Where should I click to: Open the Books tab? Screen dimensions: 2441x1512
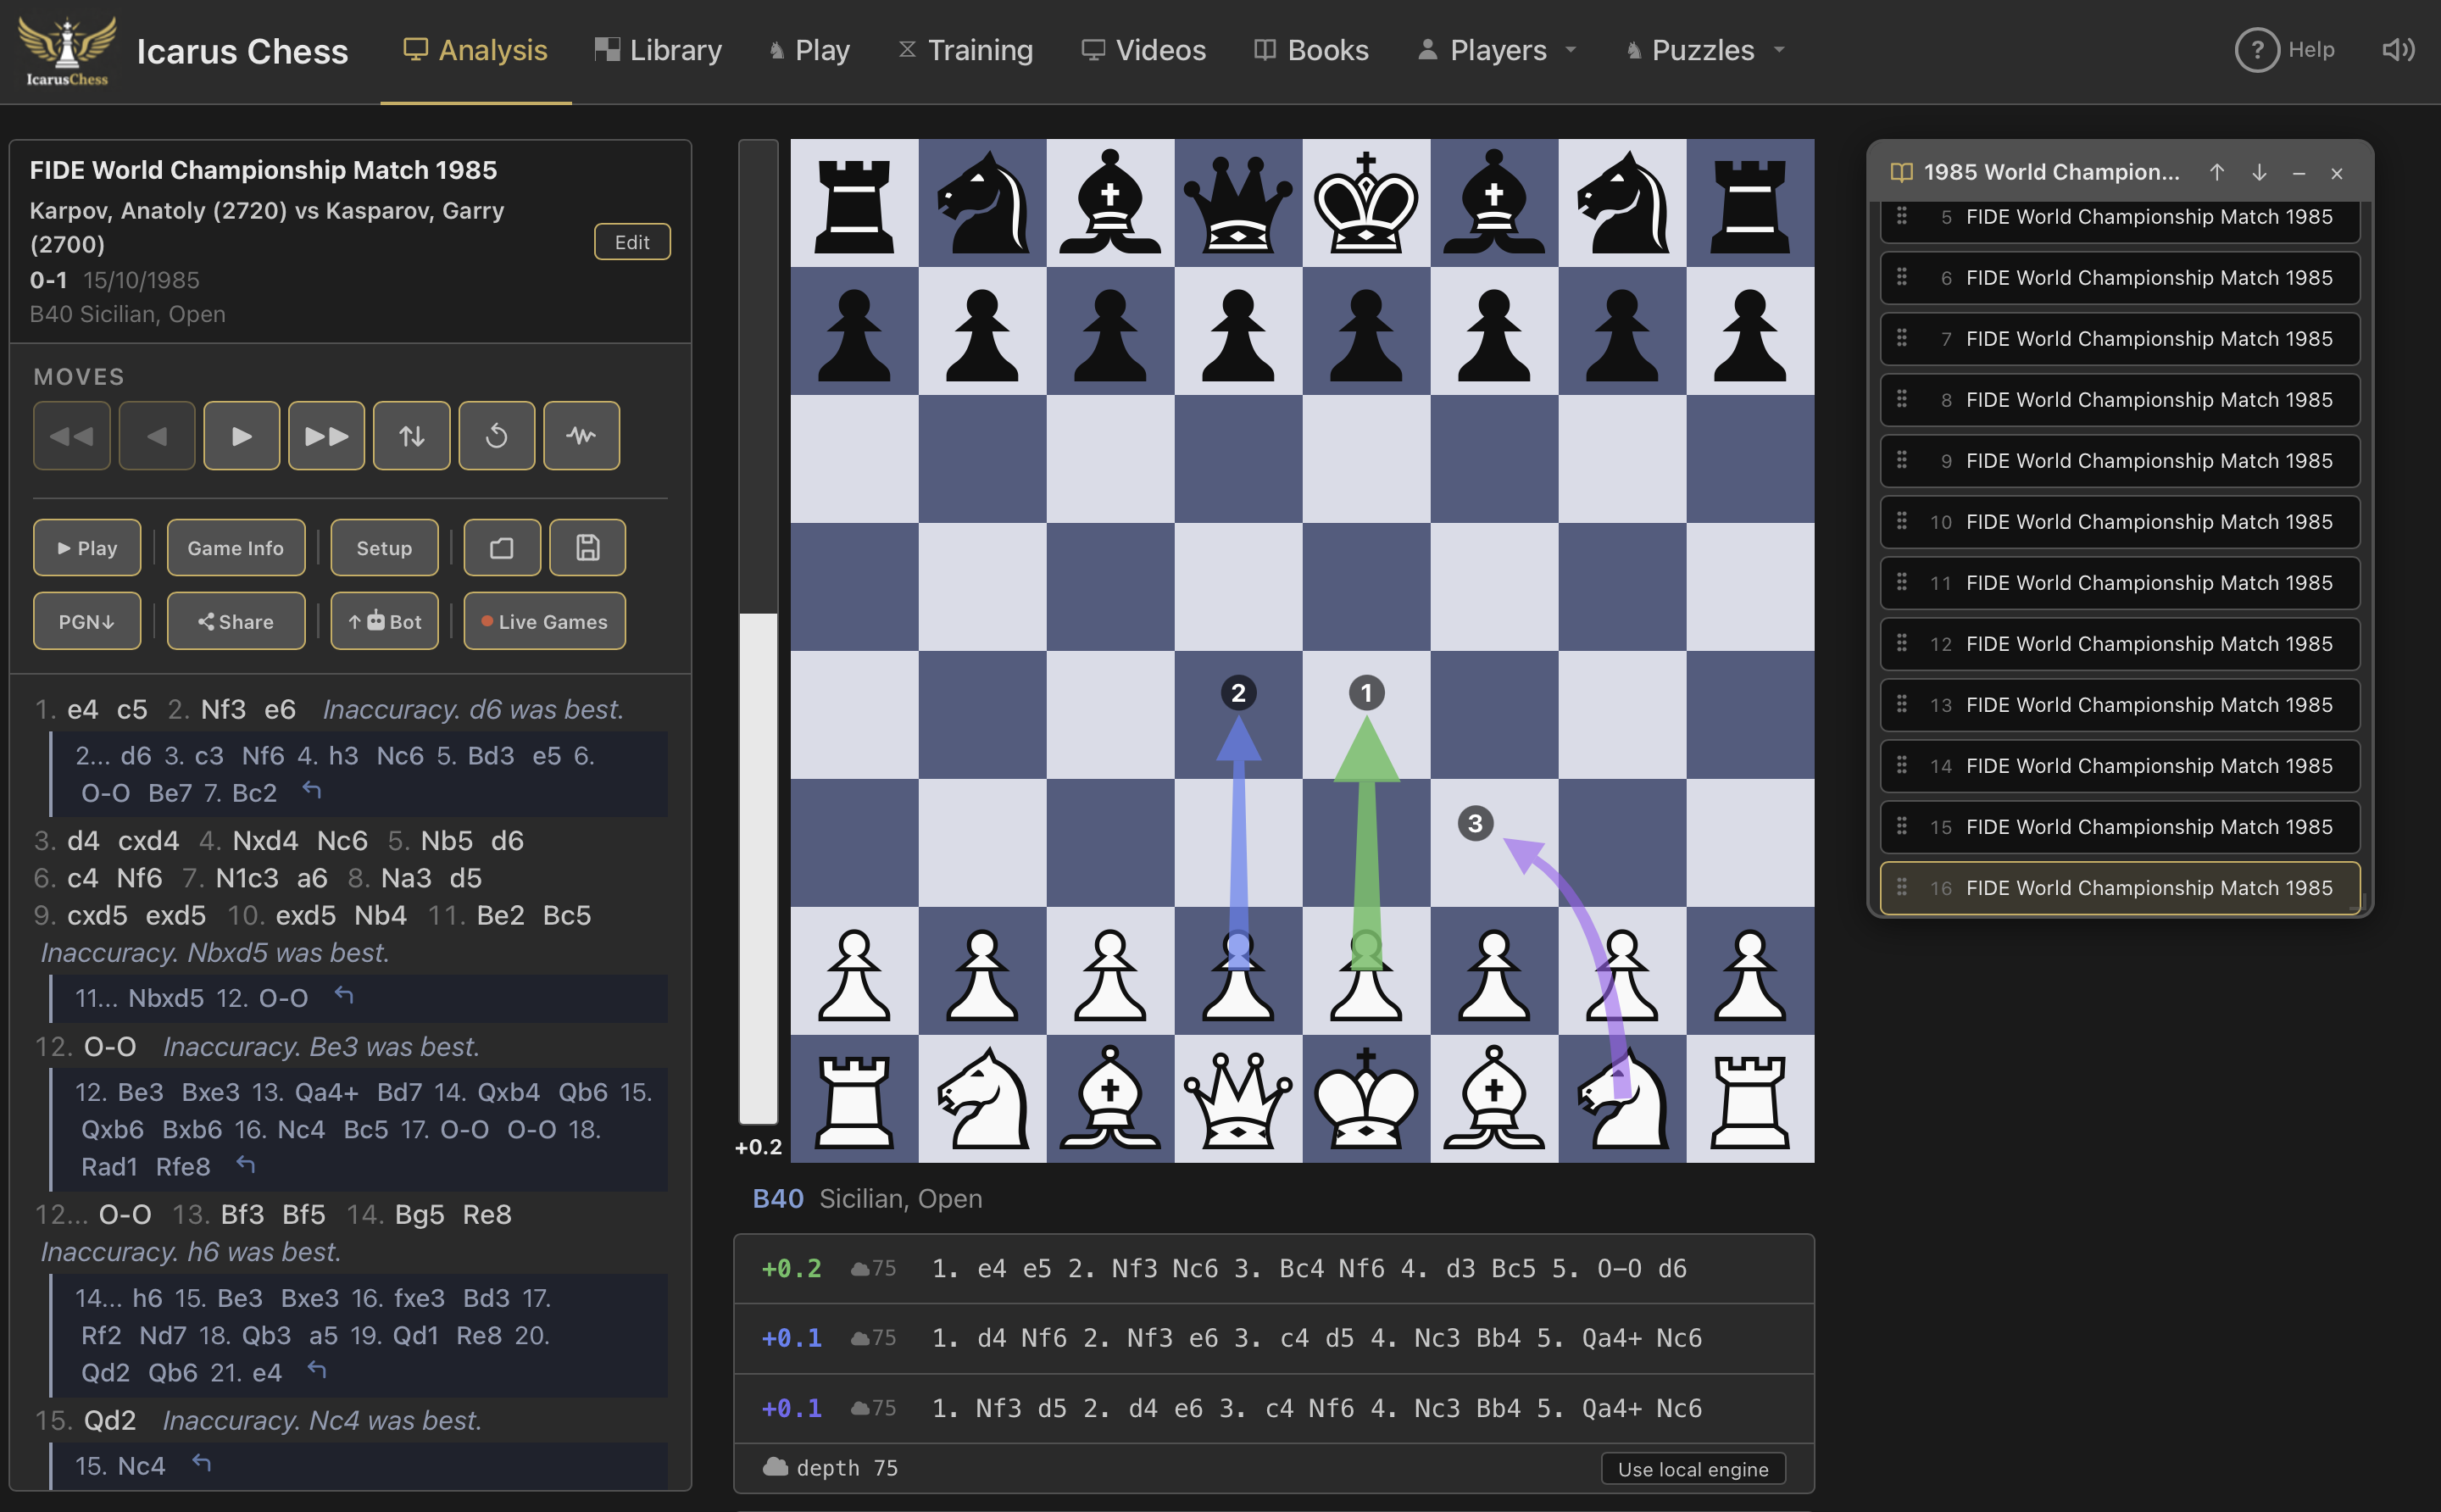pos(1311,50)
